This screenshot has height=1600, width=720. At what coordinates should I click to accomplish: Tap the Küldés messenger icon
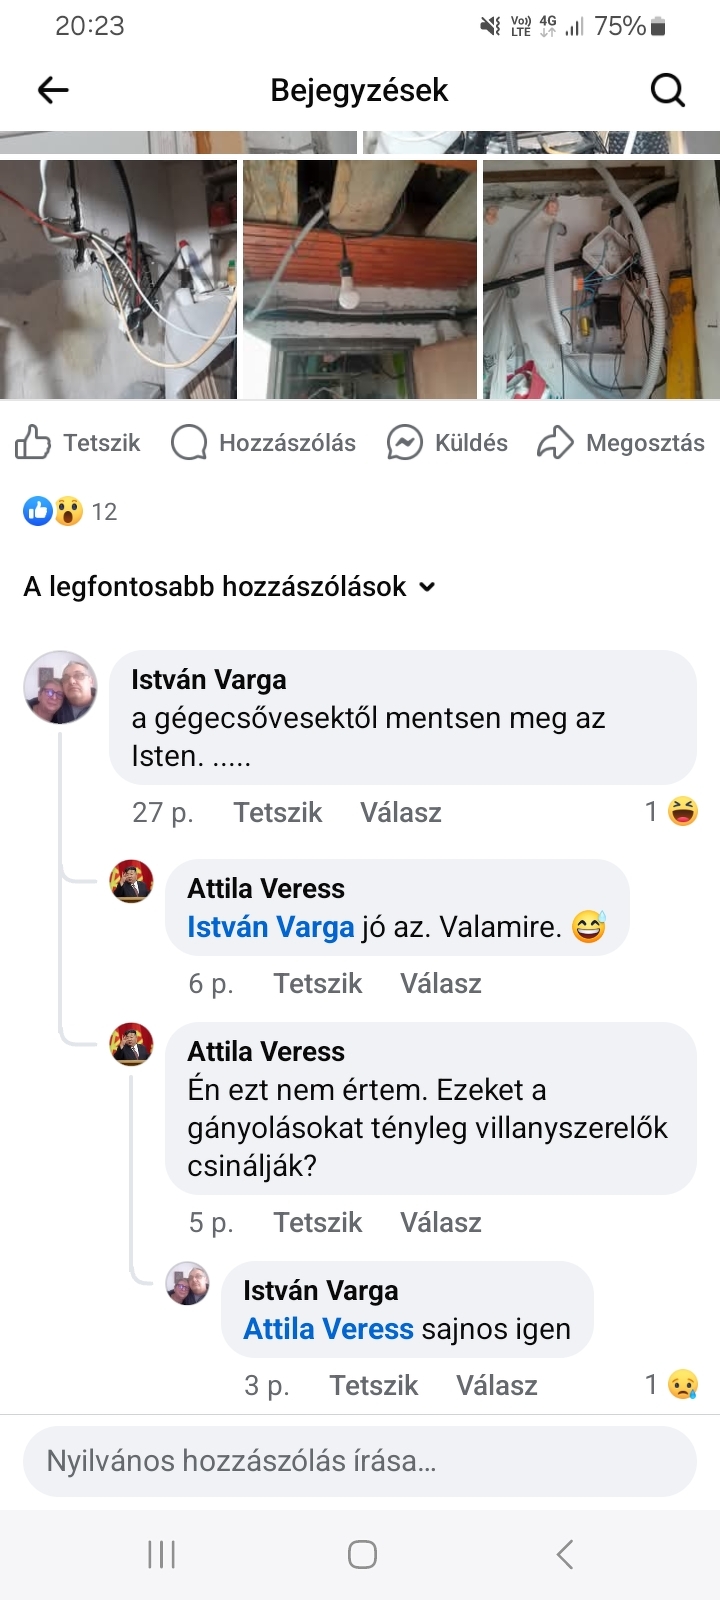(x=404, y=442)
